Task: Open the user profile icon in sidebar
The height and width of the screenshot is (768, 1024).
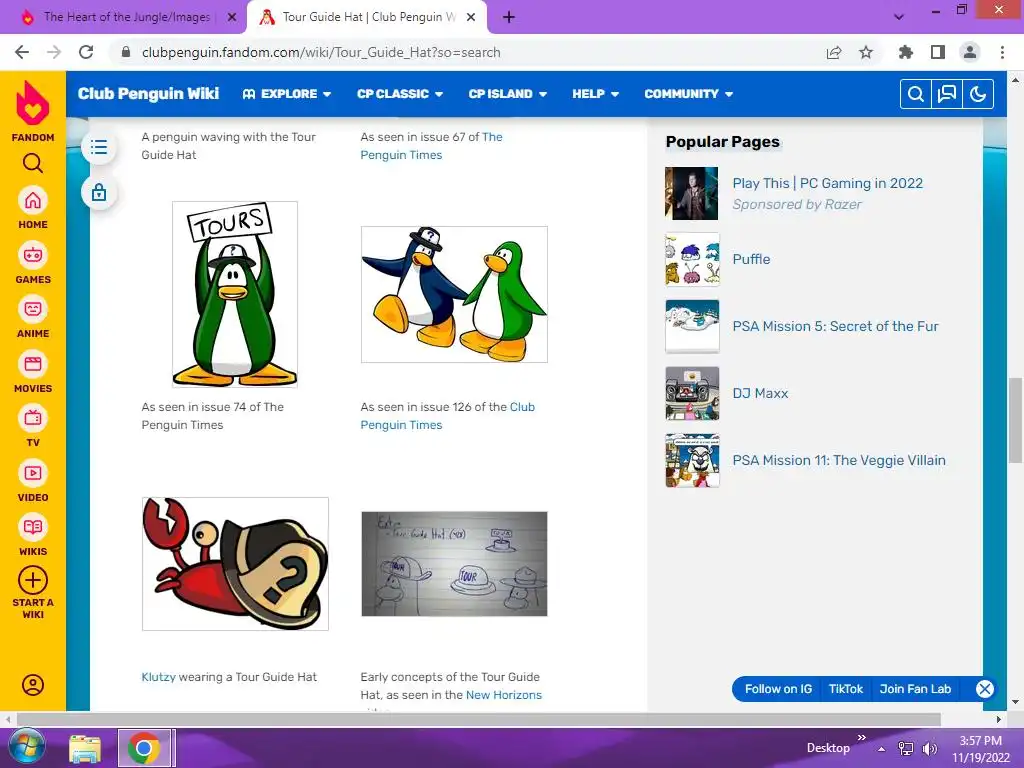Action: [x=33, y=684]
